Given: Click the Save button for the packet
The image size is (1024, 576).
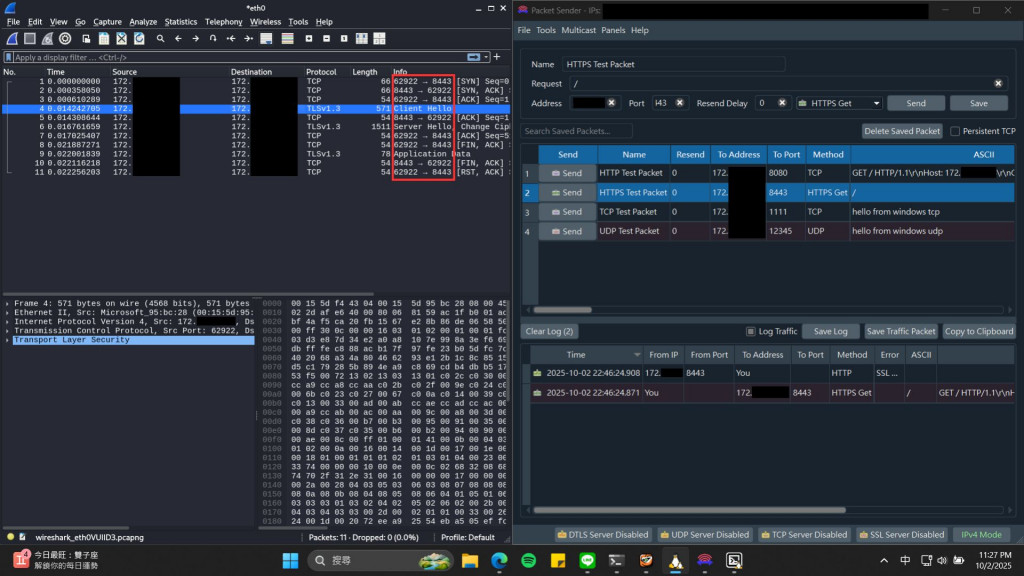Looking at the screenshot, I should [978, 103].
